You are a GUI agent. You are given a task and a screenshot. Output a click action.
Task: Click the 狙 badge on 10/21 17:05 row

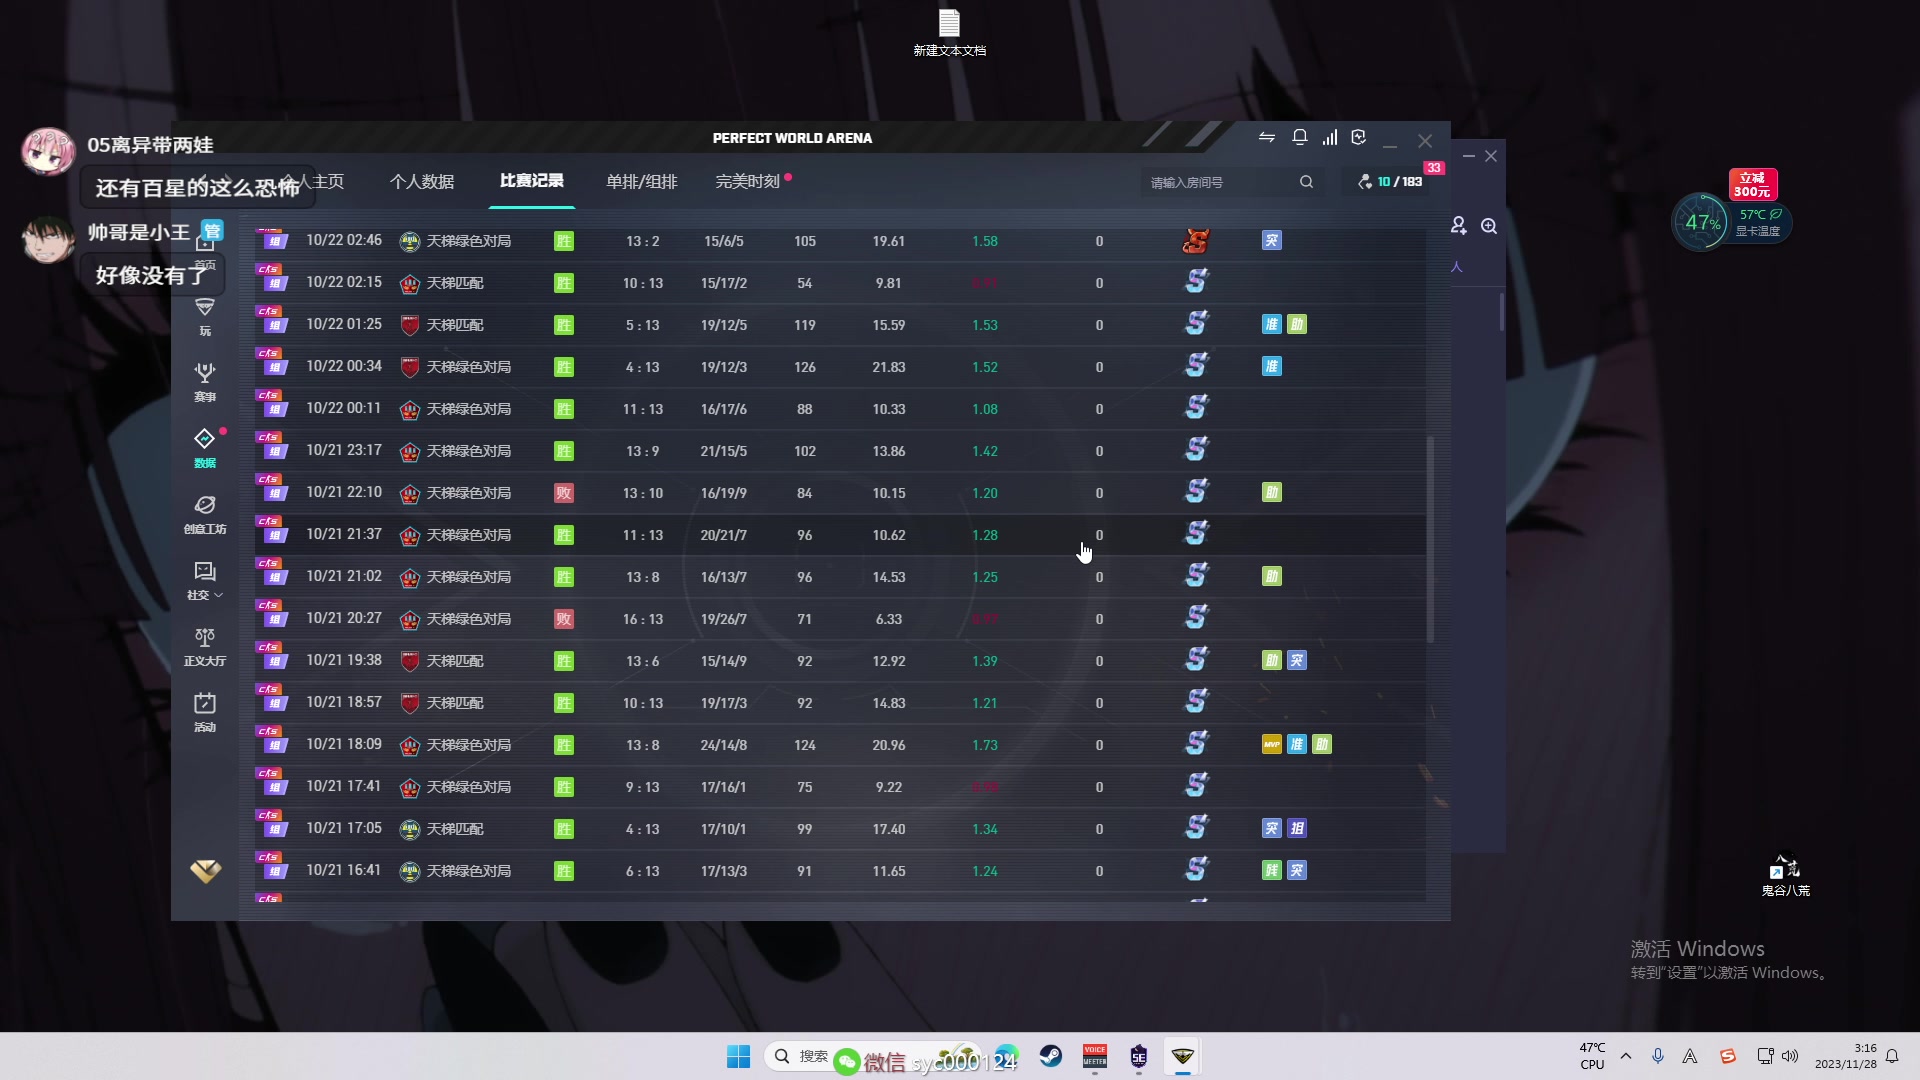pyautogui.click(x=1297, y=828)
